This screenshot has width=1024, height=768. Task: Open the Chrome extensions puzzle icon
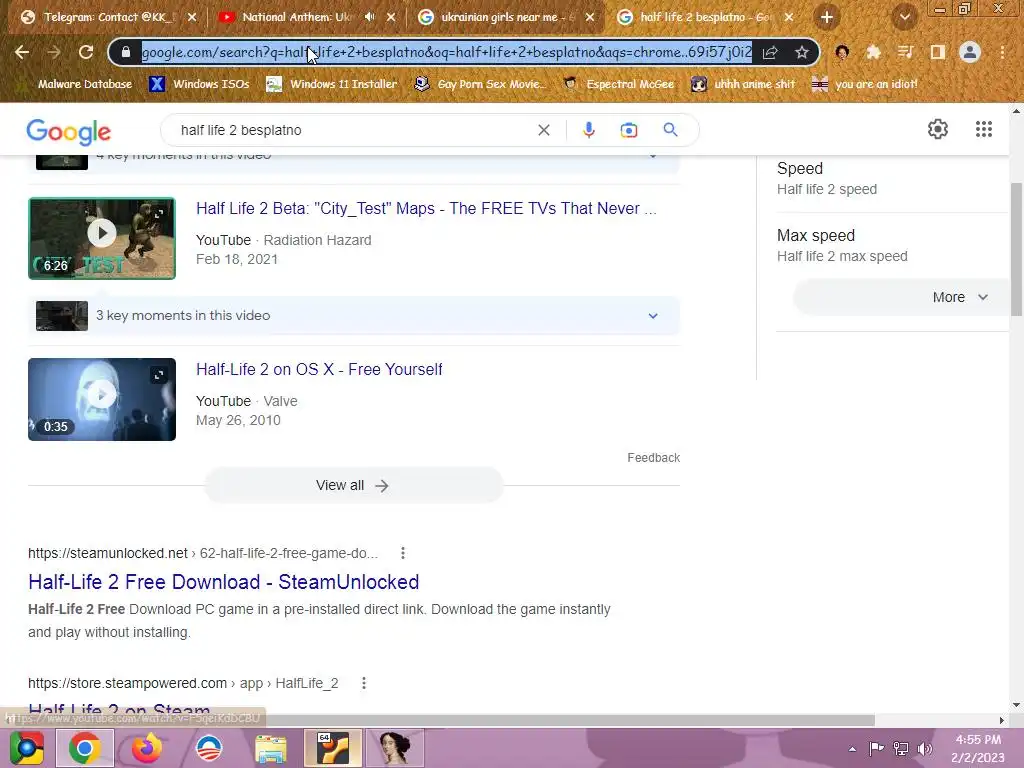[x=873, y=52]
